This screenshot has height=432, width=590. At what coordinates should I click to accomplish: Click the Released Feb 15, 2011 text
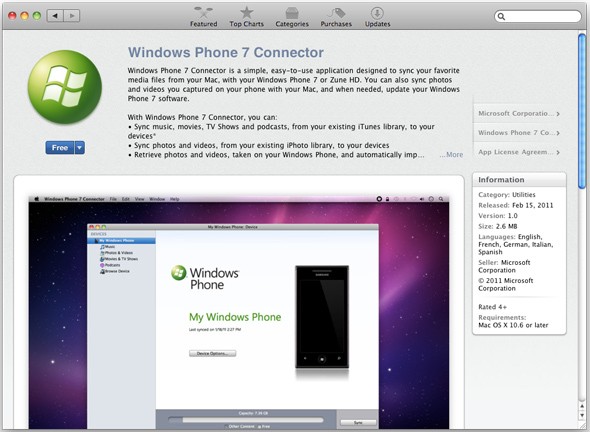coord(515,205)
